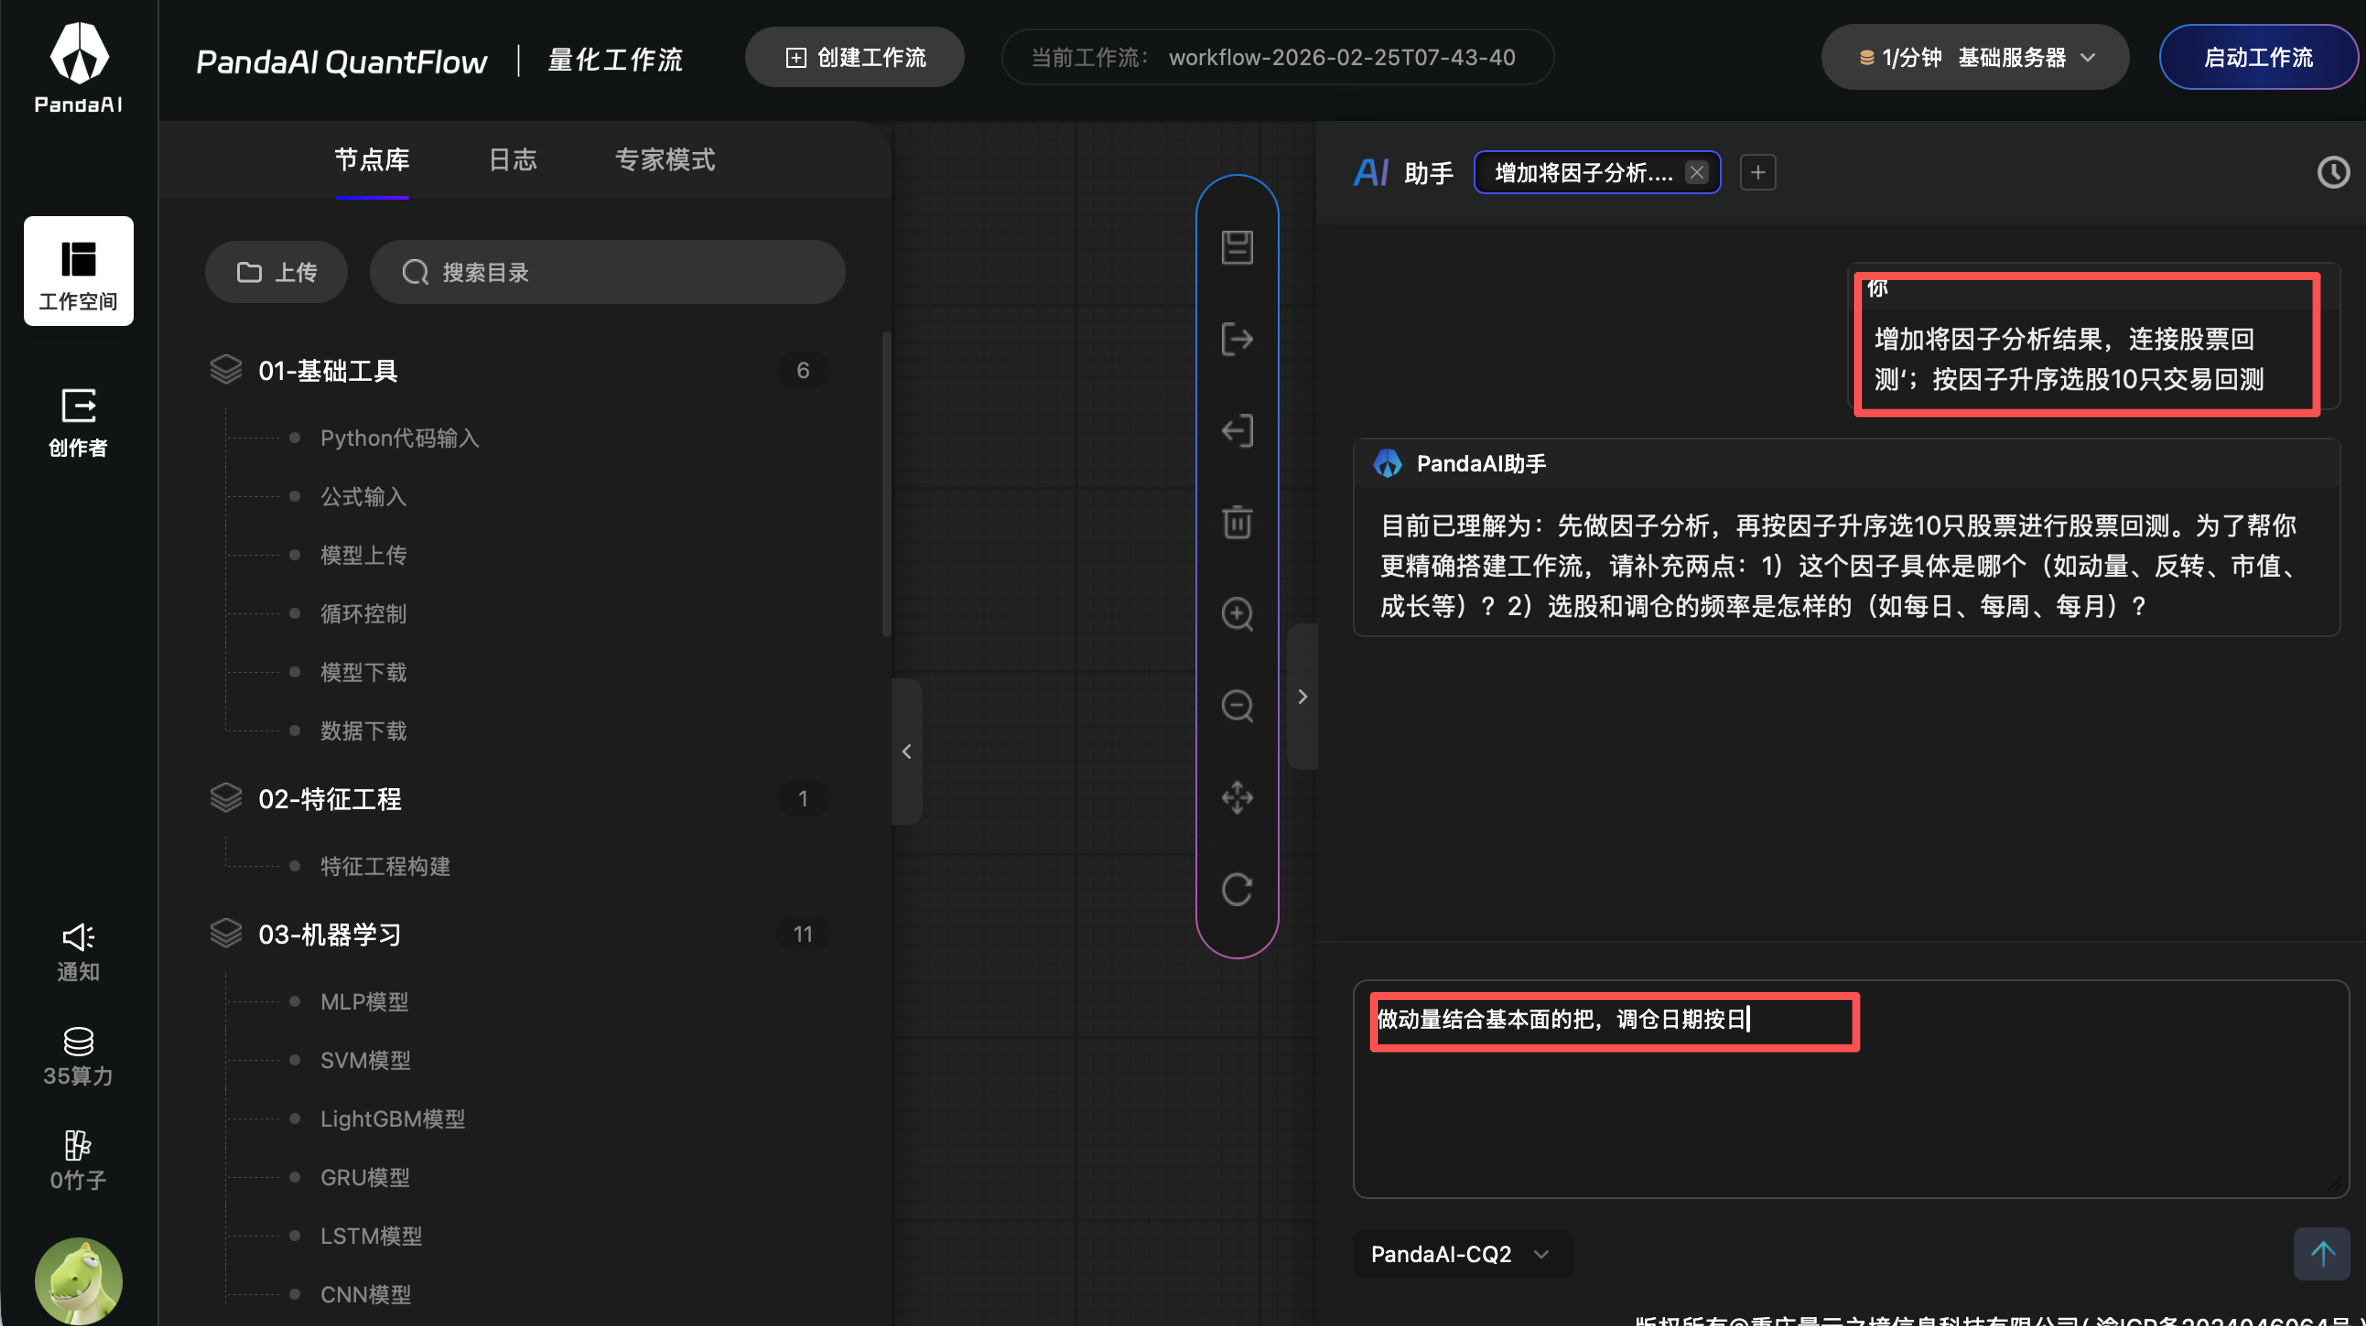Switch to the 节点库 tab

[372, 160]
